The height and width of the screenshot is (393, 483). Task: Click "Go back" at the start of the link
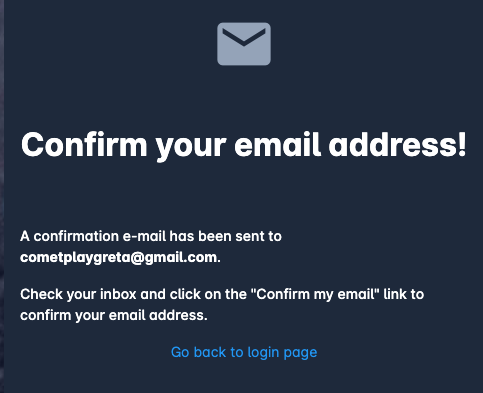click(x=198, y=352)
